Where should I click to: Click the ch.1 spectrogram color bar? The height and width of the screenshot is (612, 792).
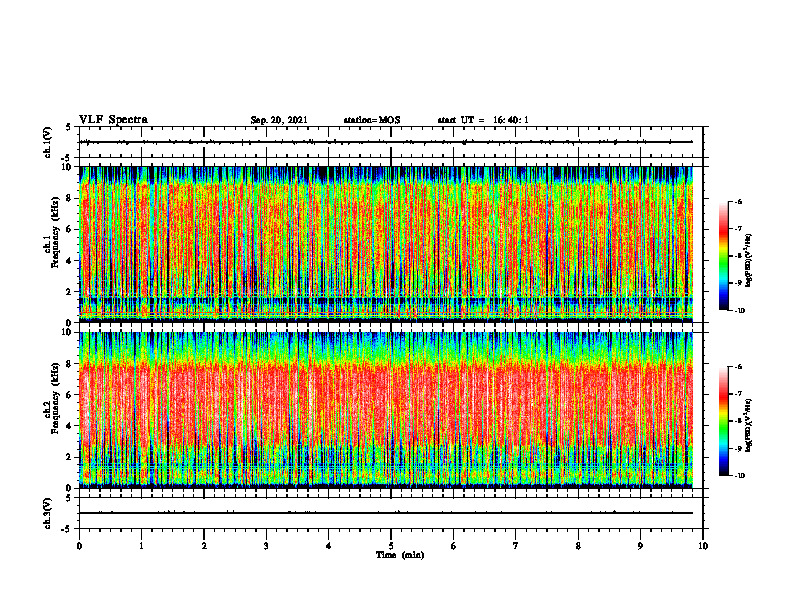[x=723, y=256]
